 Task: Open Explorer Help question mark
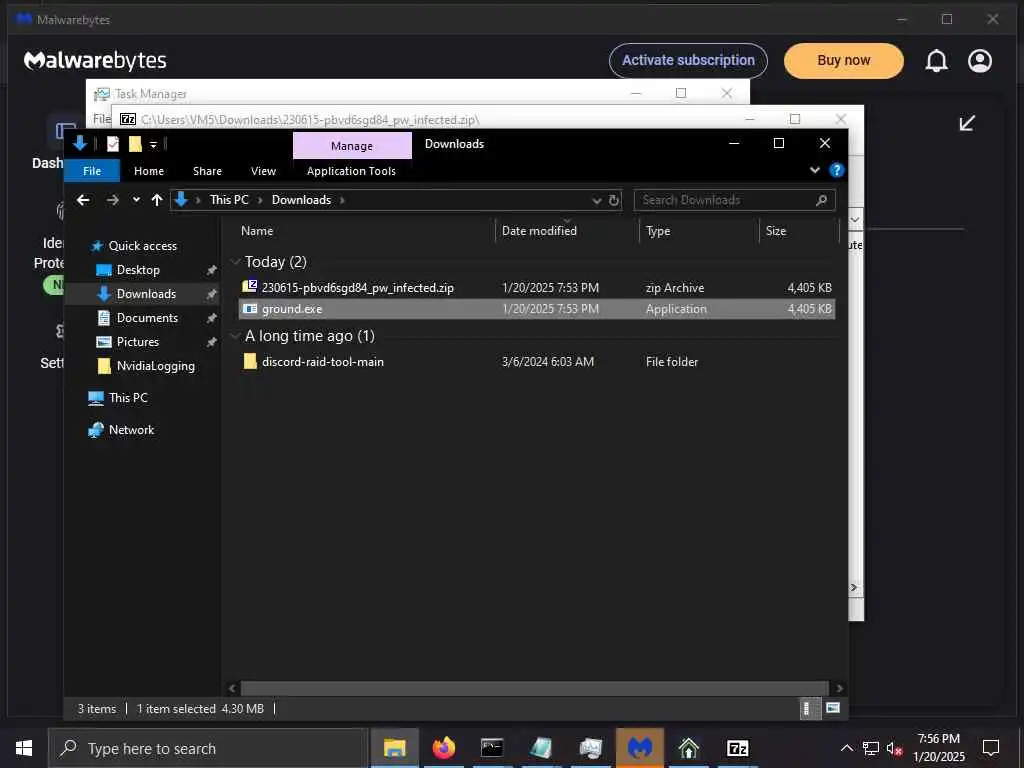tap(836, 170)
